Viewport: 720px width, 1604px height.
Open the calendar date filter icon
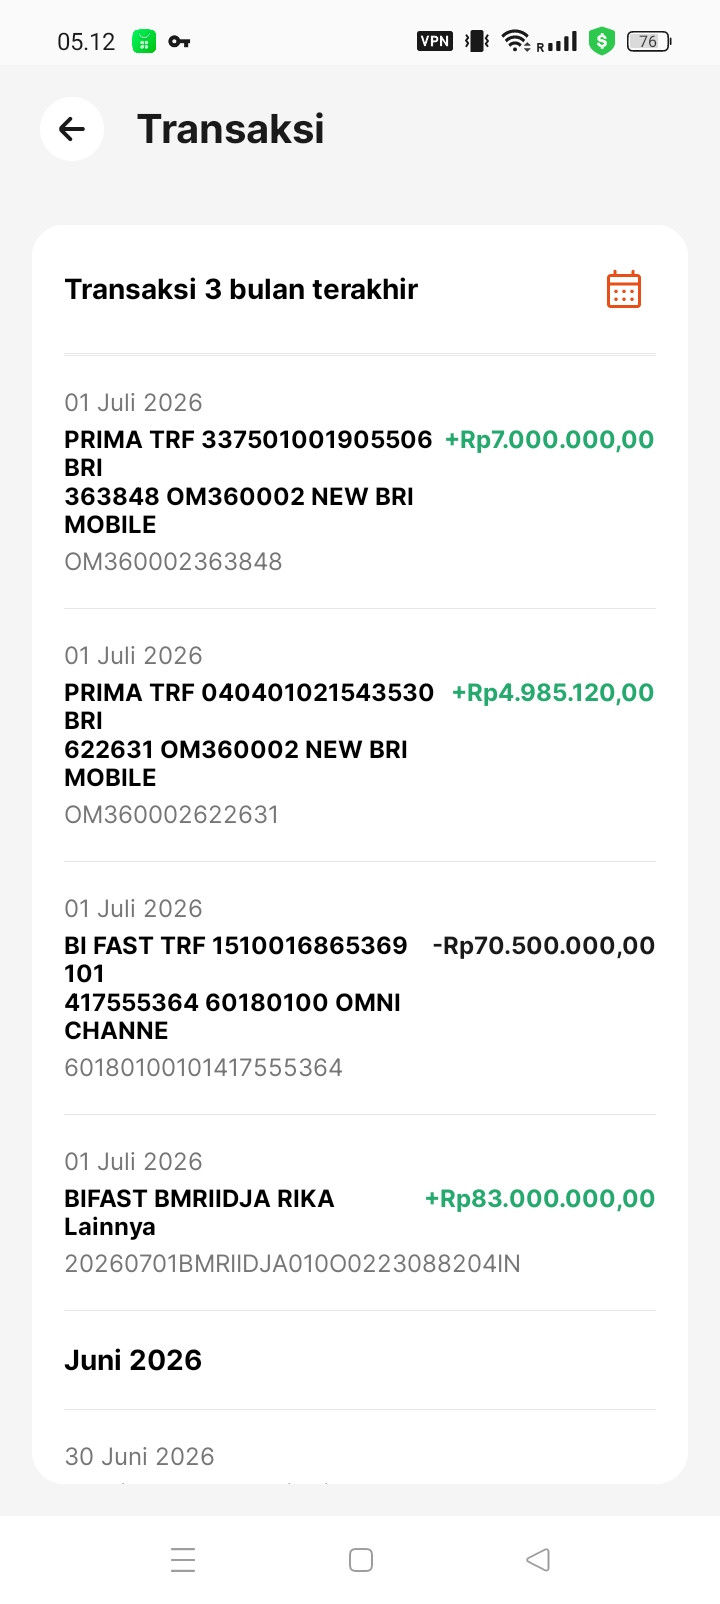click(624, 289)
